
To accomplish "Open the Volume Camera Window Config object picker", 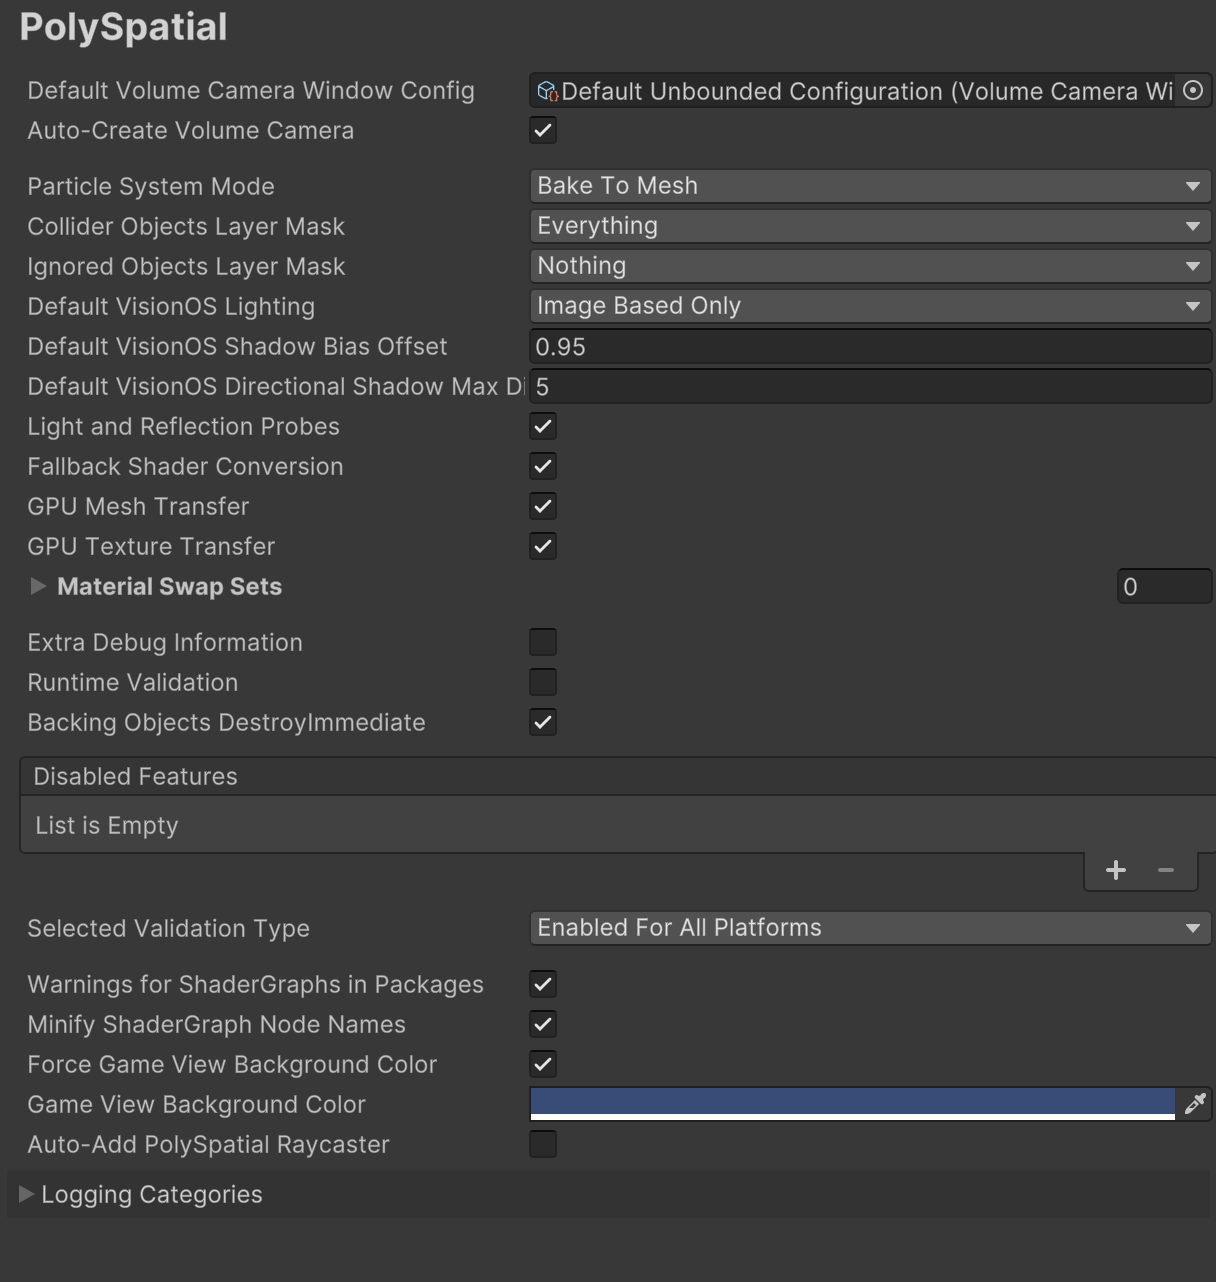I will coord(1193,90).
